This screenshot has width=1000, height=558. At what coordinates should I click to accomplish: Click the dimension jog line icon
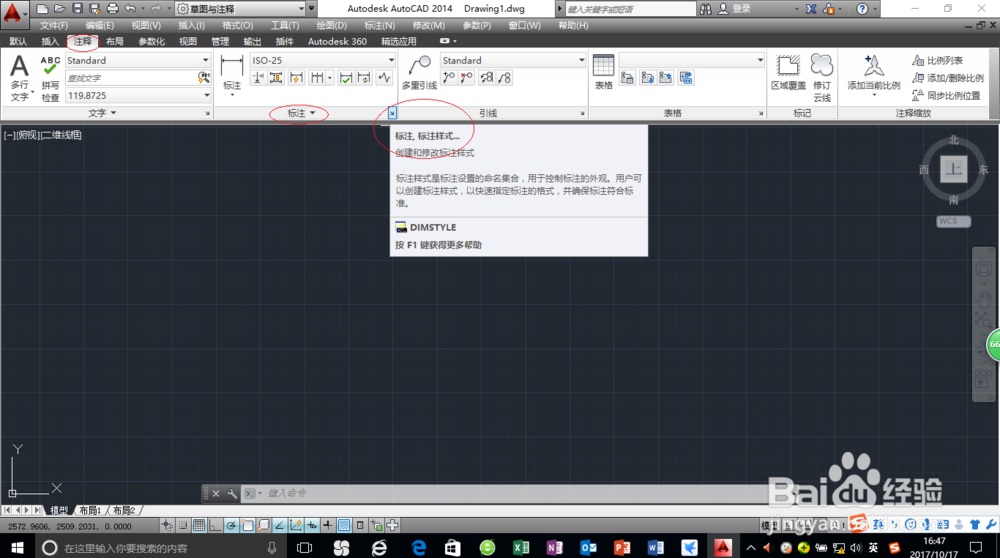tap(385, 78)
